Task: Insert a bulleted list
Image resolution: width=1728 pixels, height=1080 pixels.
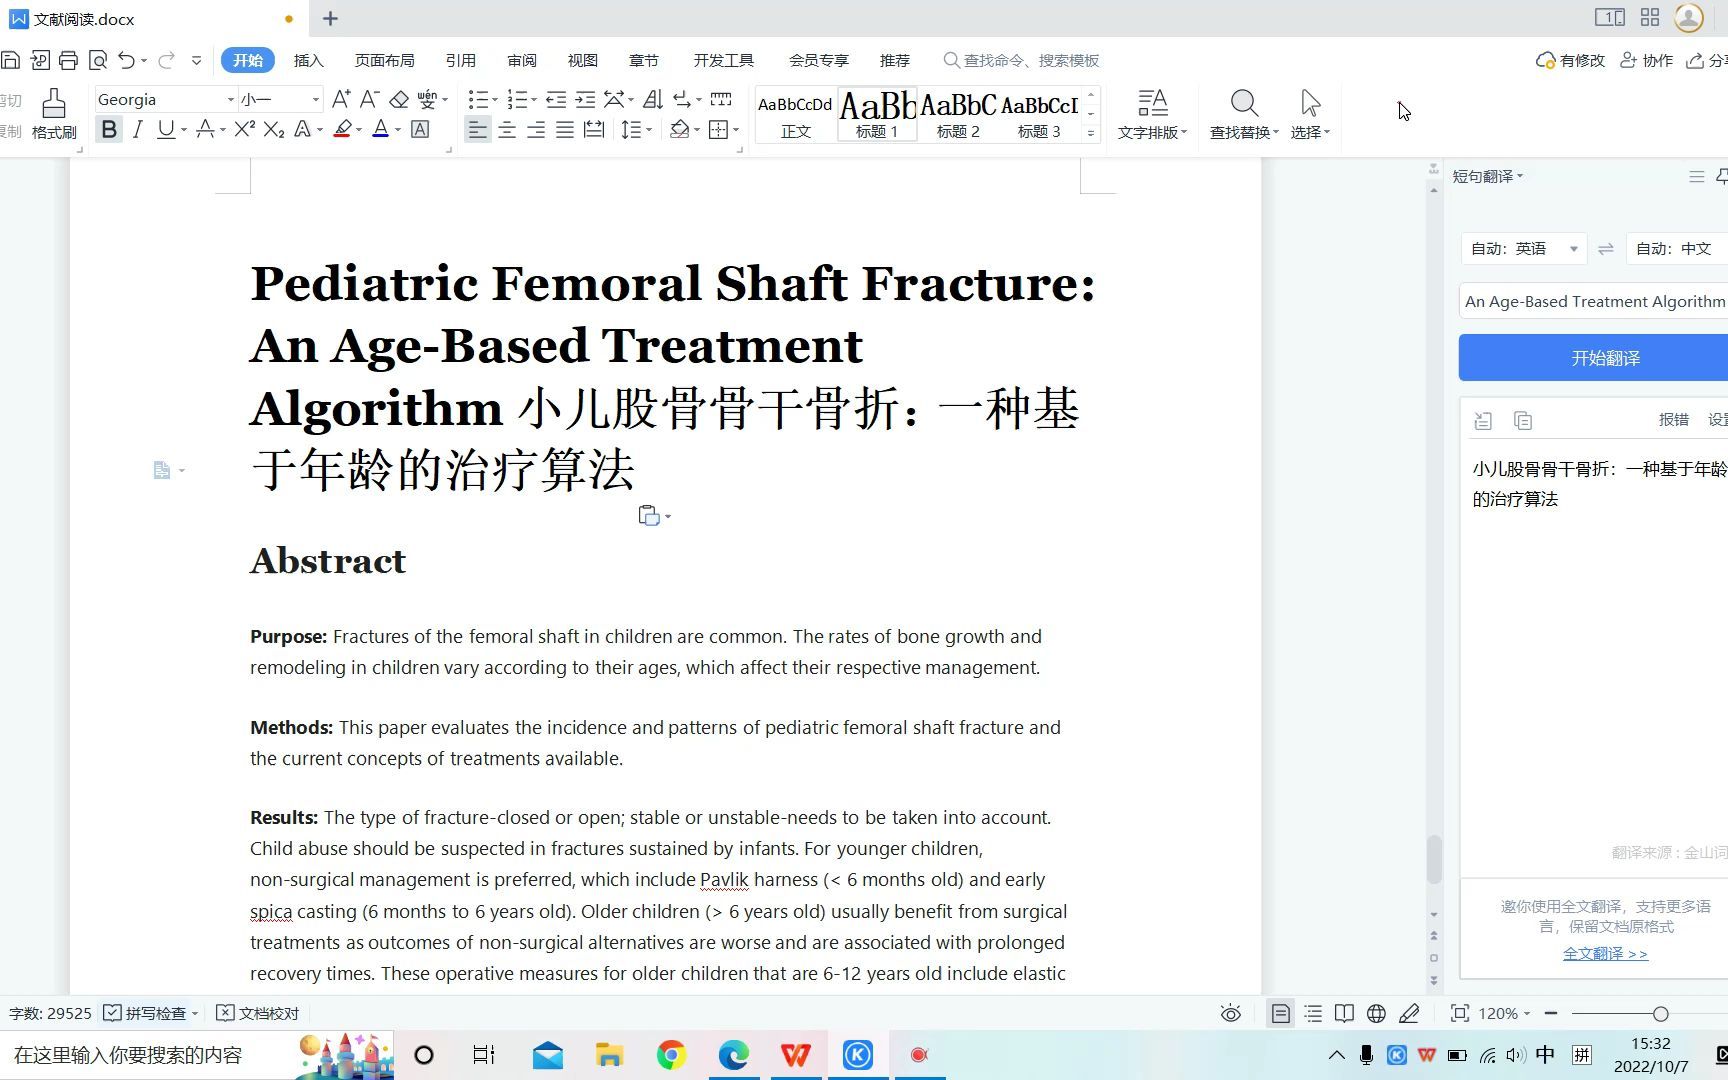Action: click(478, 99)
